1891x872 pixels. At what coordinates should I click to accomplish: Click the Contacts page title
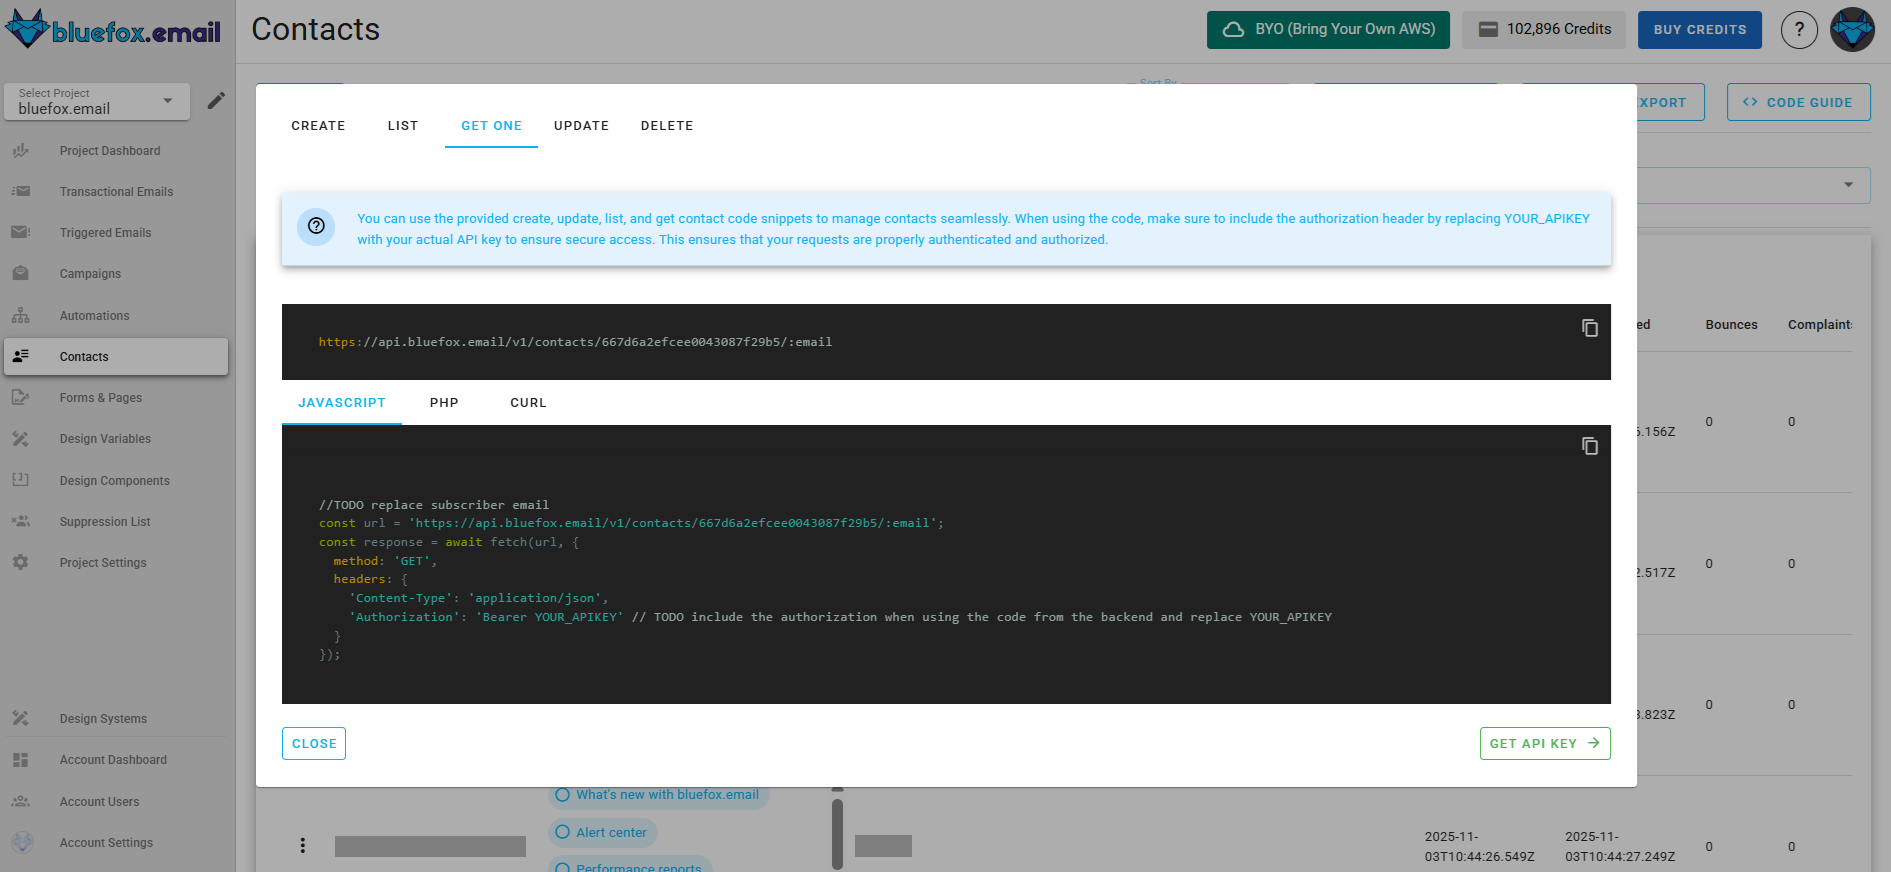pyautogui.click(x=315, y=30)
